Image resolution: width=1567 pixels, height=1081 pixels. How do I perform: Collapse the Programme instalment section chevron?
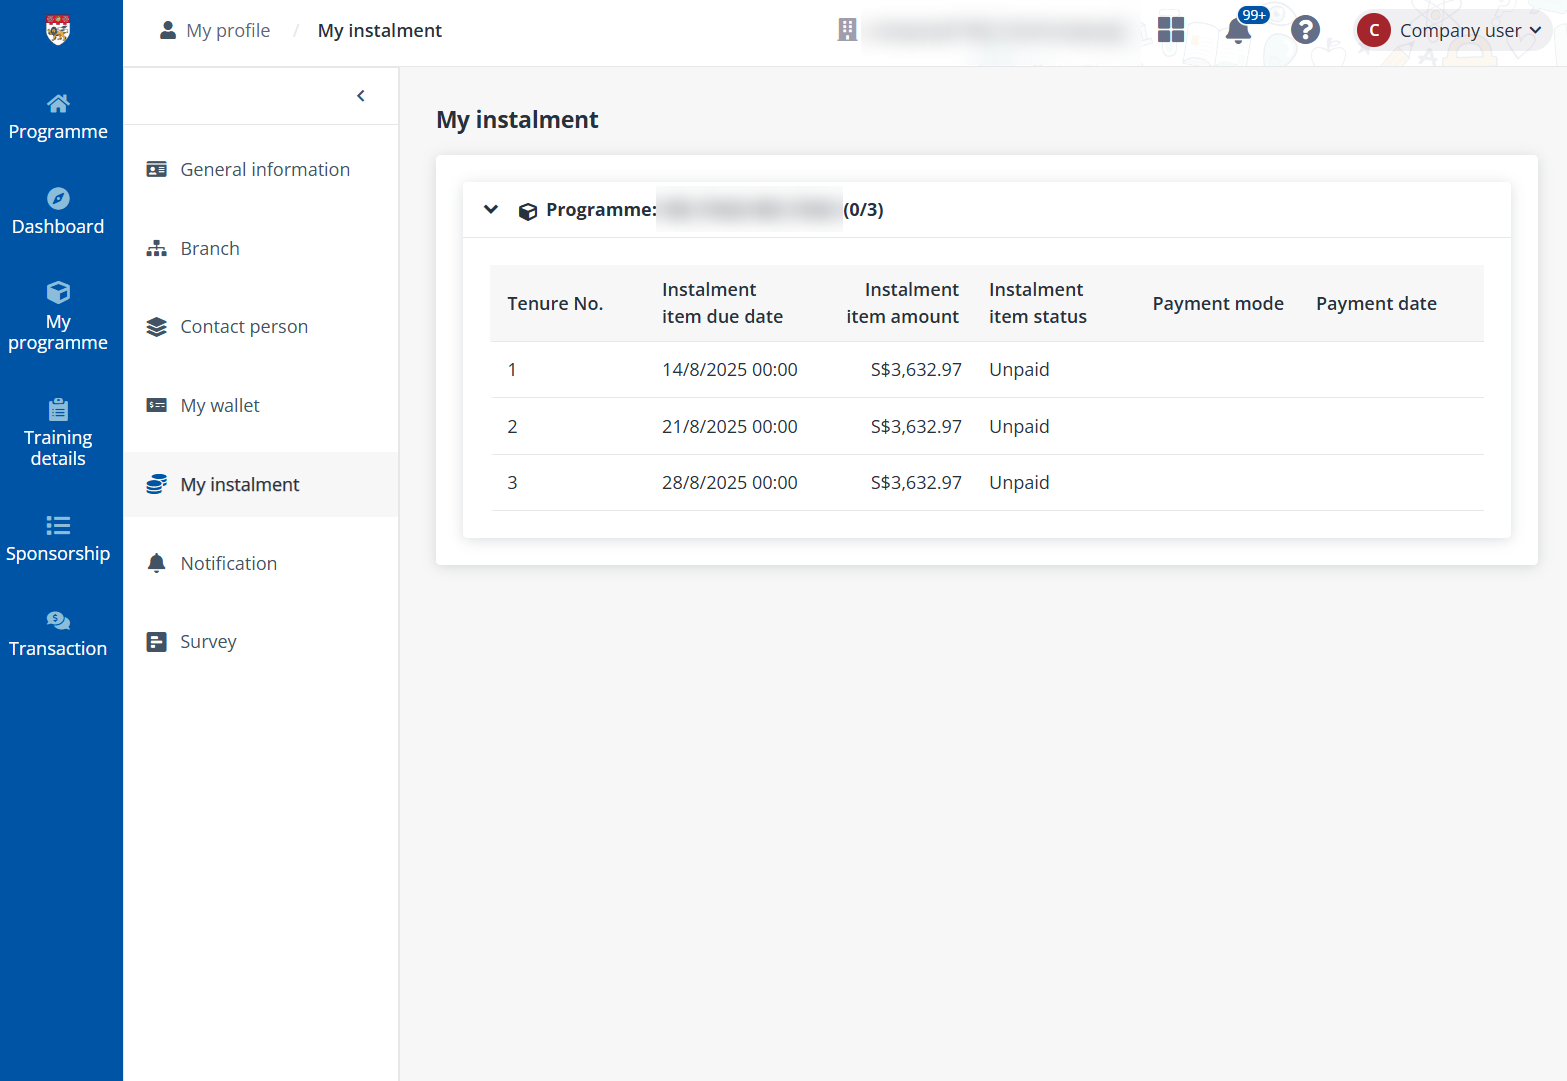[x=491, y=210]
